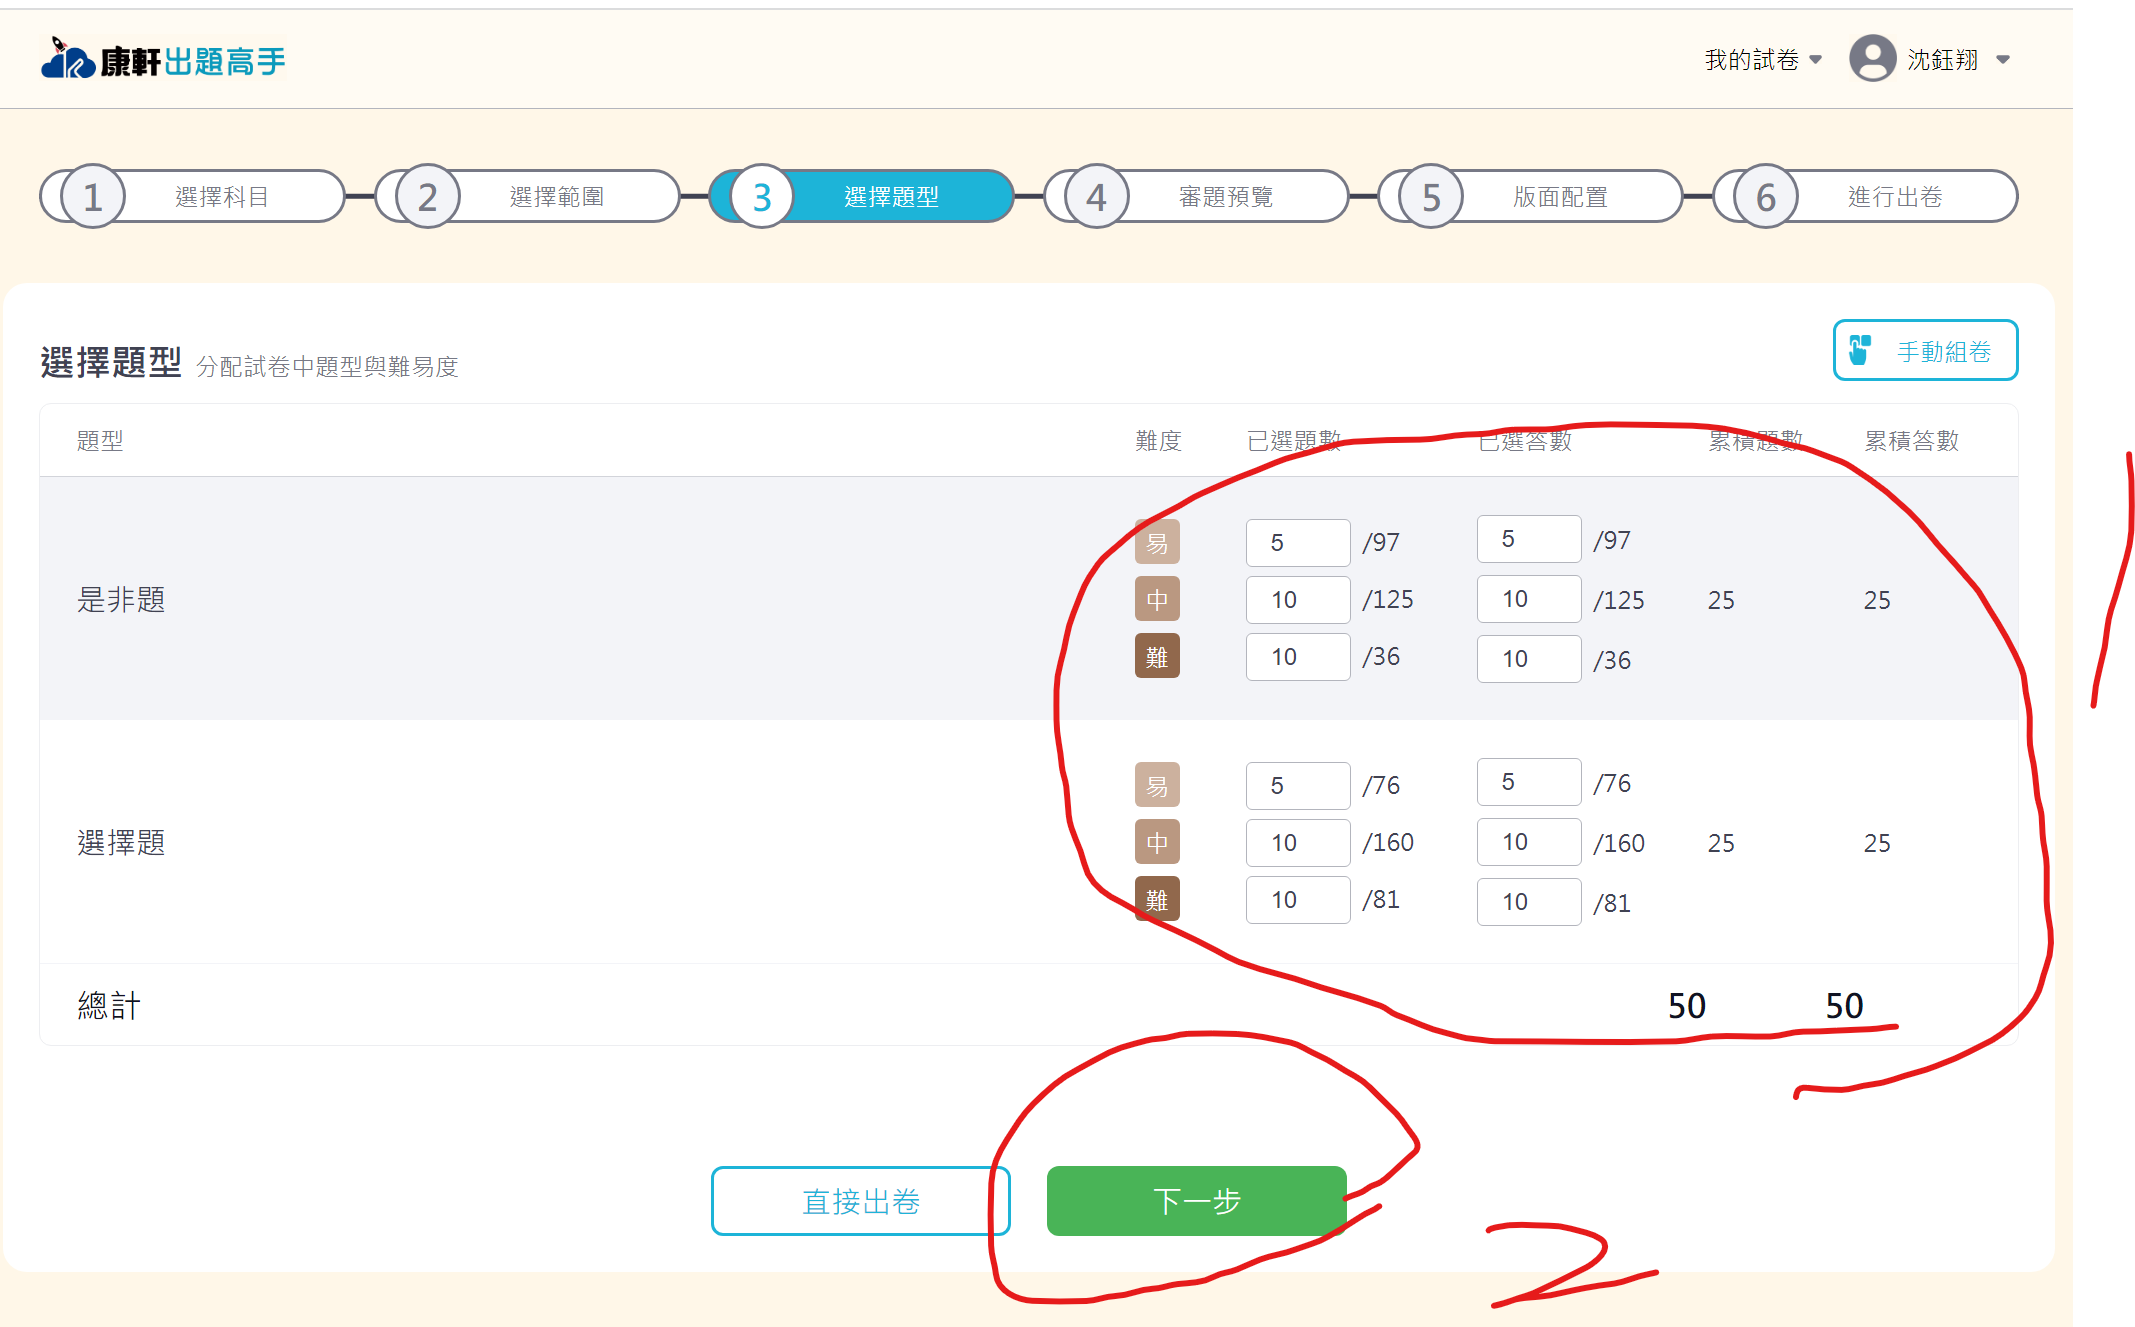Viewport: 2135px width, 1327px height.
Task: Edit 是非題 hard 已選答數 field /36
Action: 1529,658
